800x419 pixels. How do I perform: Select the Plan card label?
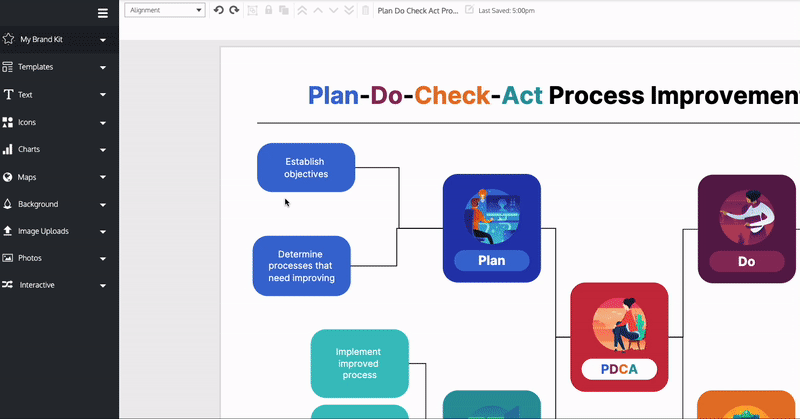coord(492,261)
